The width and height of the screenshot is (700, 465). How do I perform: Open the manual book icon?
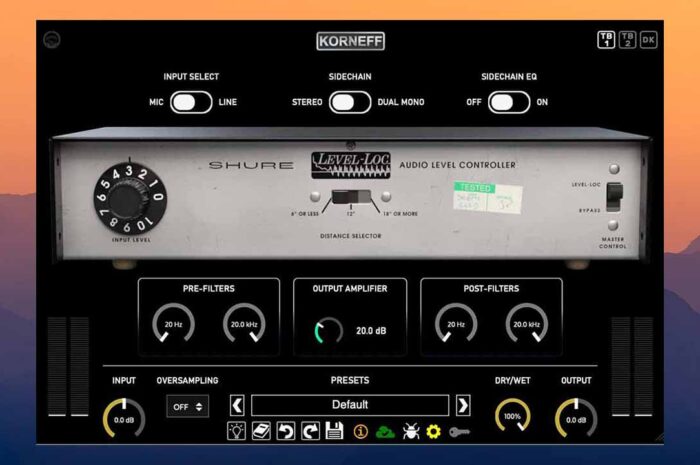pos(261,432)
